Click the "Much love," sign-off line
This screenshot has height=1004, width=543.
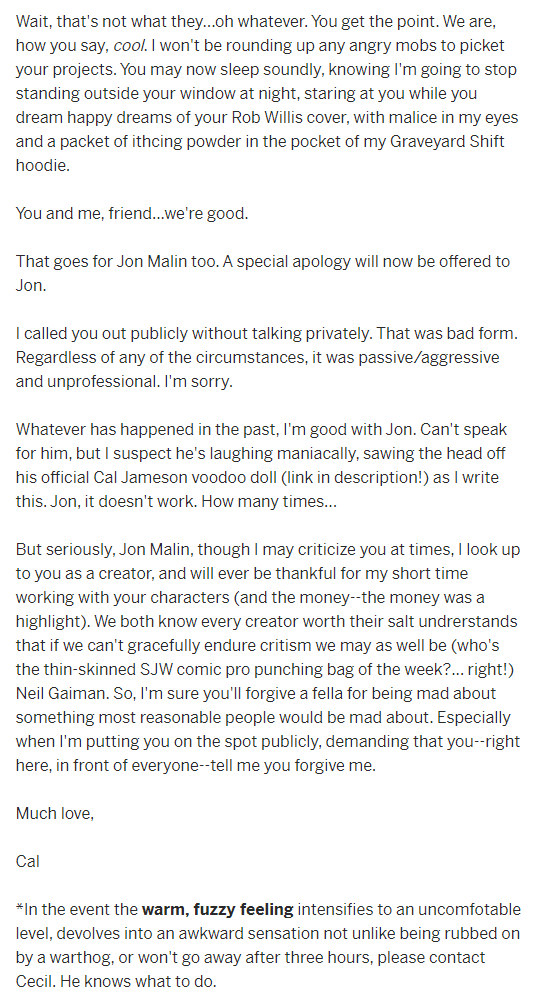(x=55, y=813)
